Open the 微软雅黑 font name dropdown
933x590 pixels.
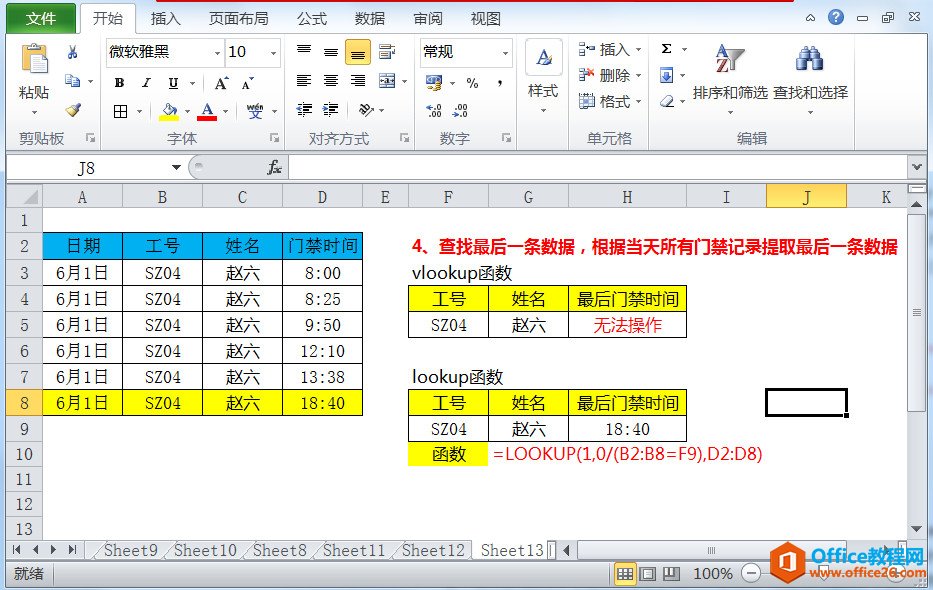pos(217,53)
